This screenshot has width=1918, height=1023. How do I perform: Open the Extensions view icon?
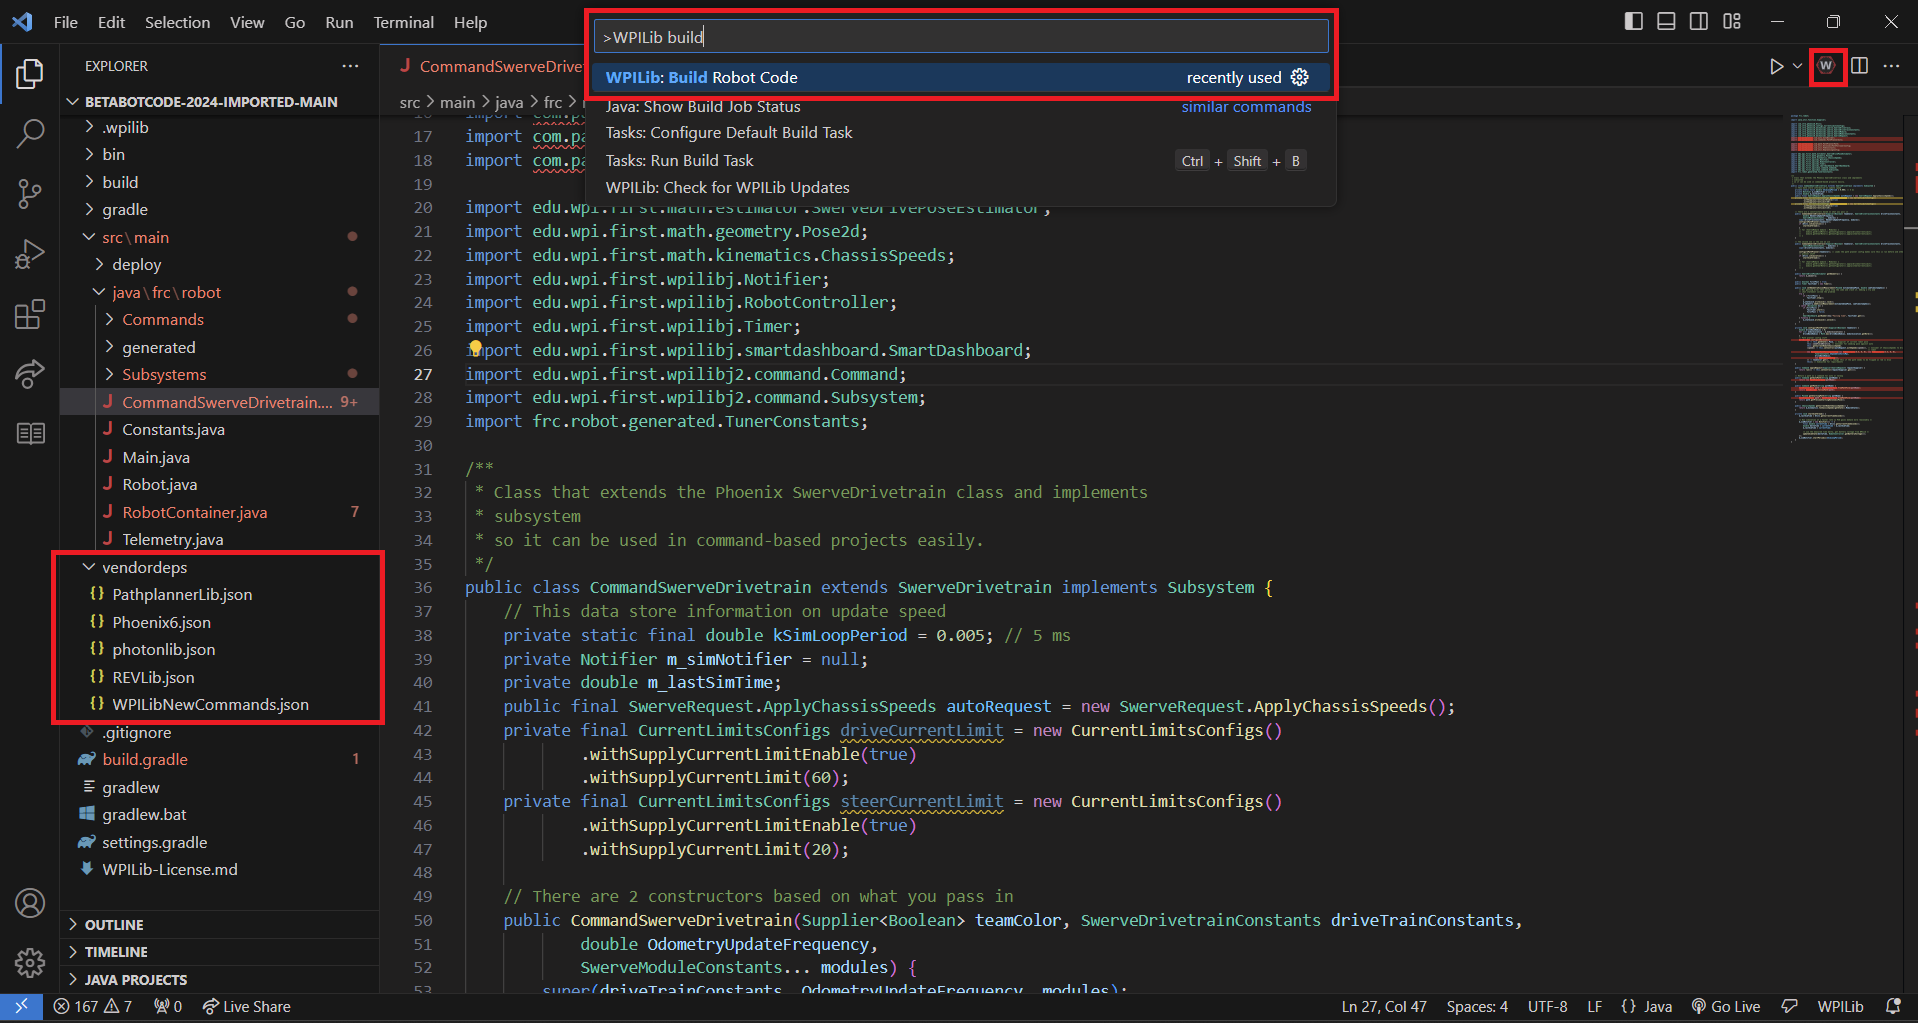[x=30, y=314]
